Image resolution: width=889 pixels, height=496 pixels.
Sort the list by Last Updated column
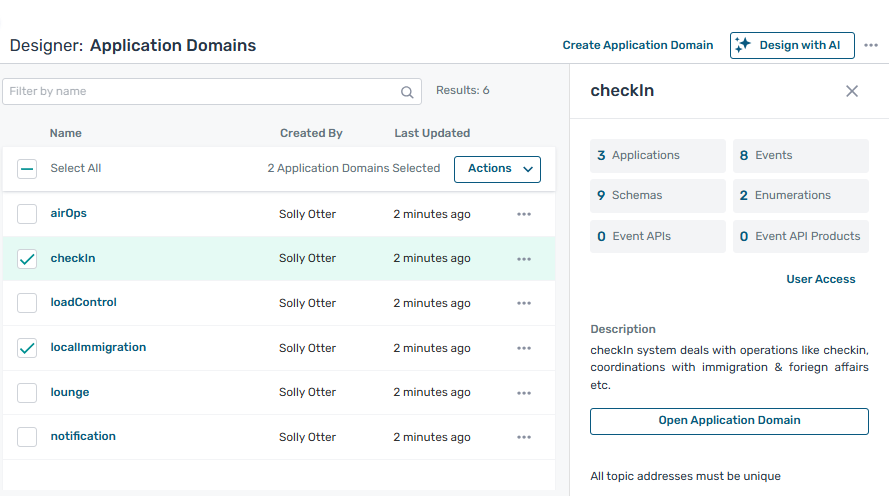[x=432, y=133]
